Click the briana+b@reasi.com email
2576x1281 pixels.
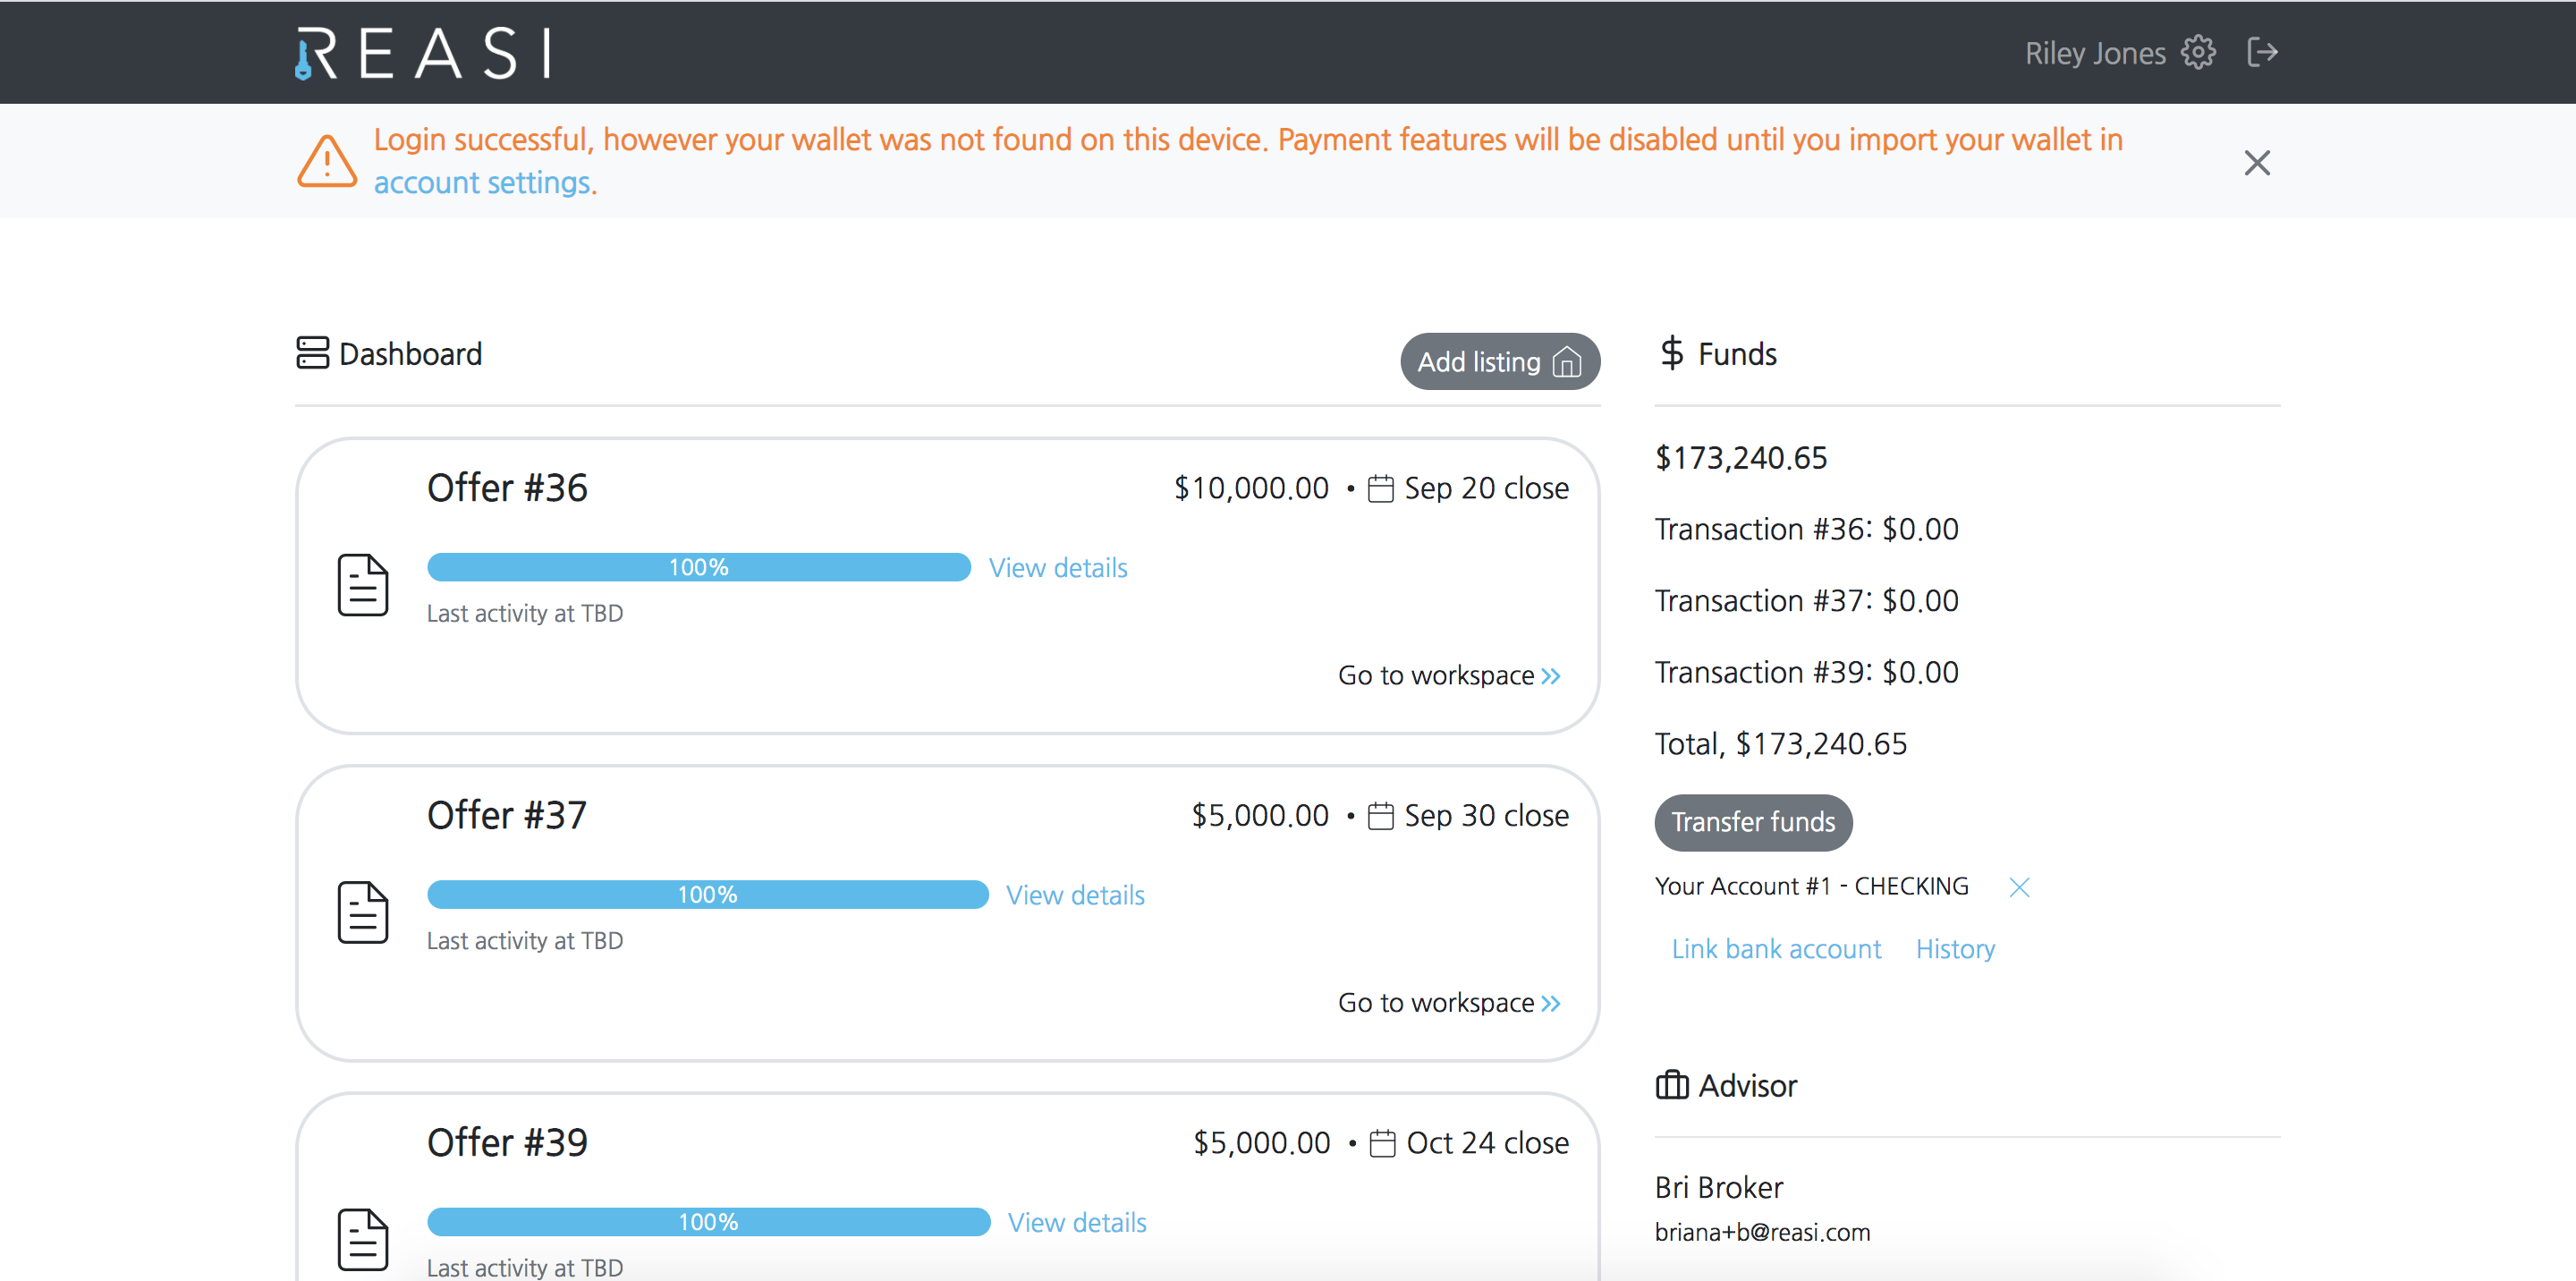click(1762, 1233)
